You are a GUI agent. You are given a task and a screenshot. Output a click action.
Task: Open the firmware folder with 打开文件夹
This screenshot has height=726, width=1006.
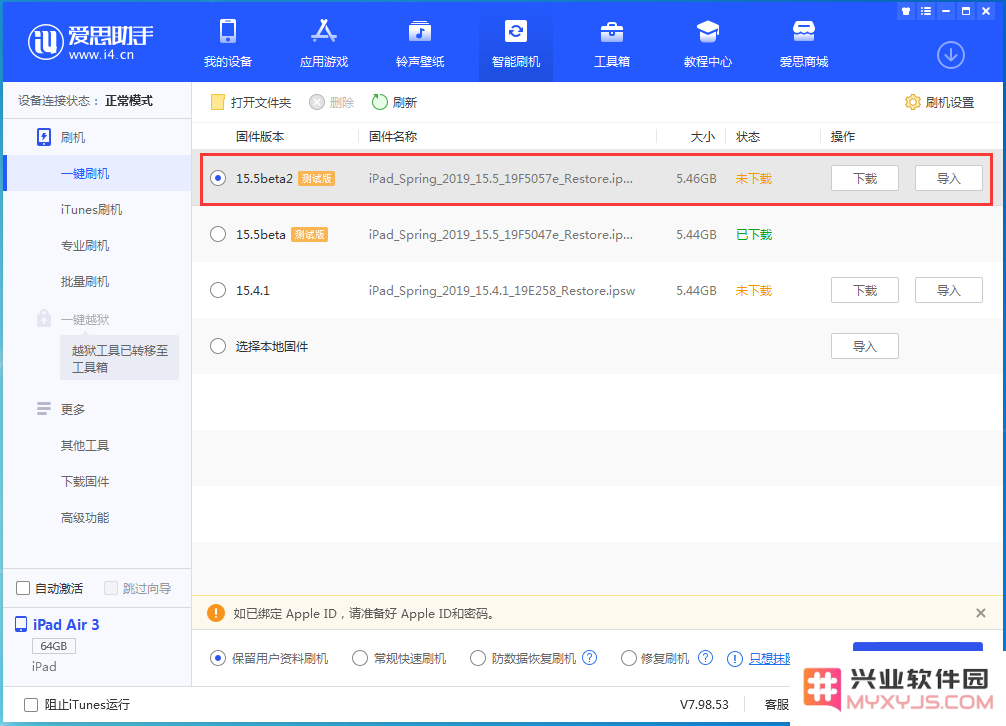click(x=251, y=102)
